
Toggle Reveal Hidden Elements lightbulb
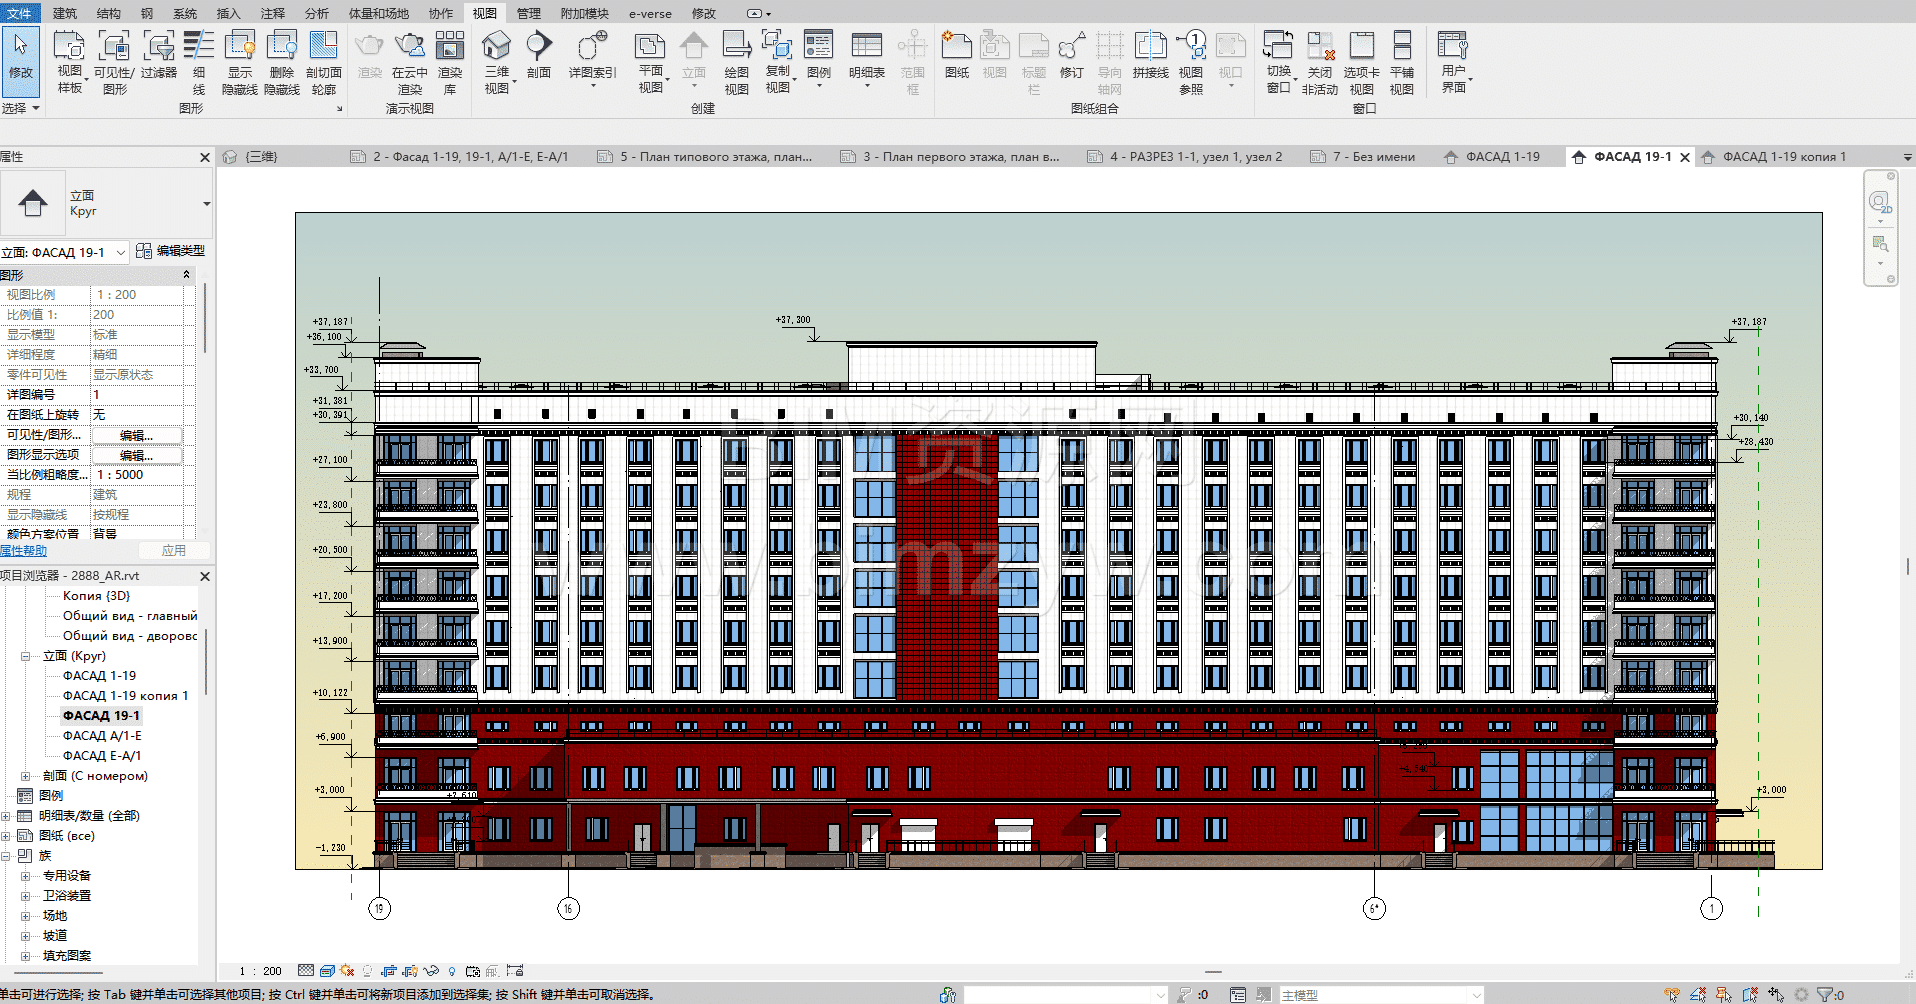pyautogui.click(x=452, y=971)
